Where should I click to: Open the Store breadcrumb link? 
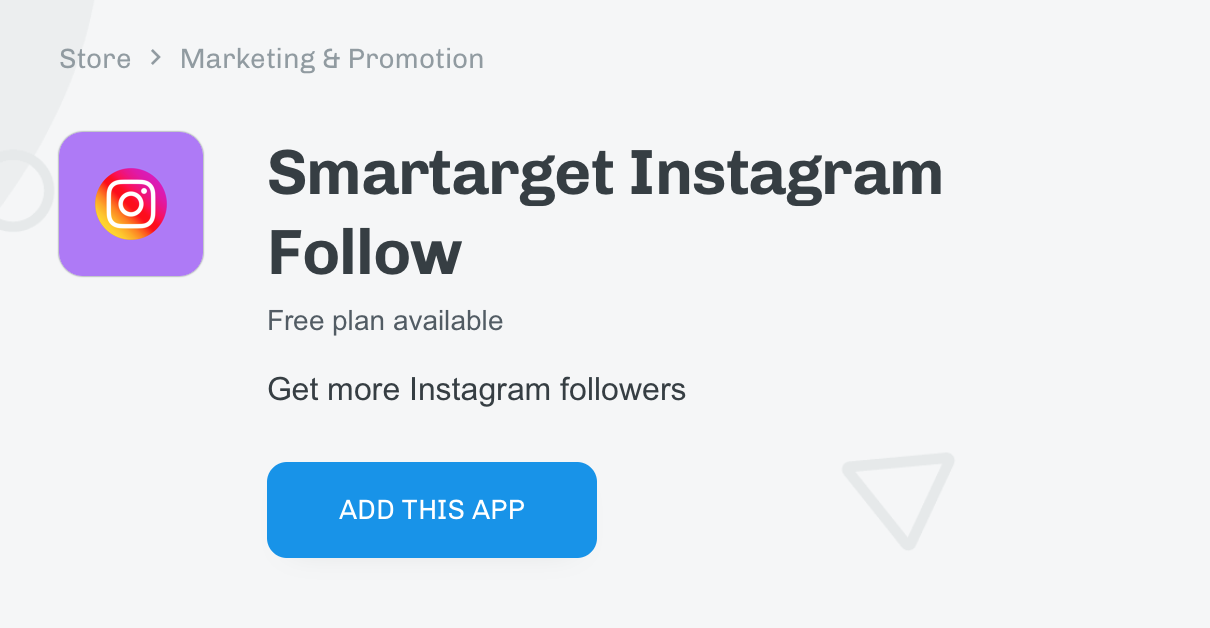coord(95,59)
